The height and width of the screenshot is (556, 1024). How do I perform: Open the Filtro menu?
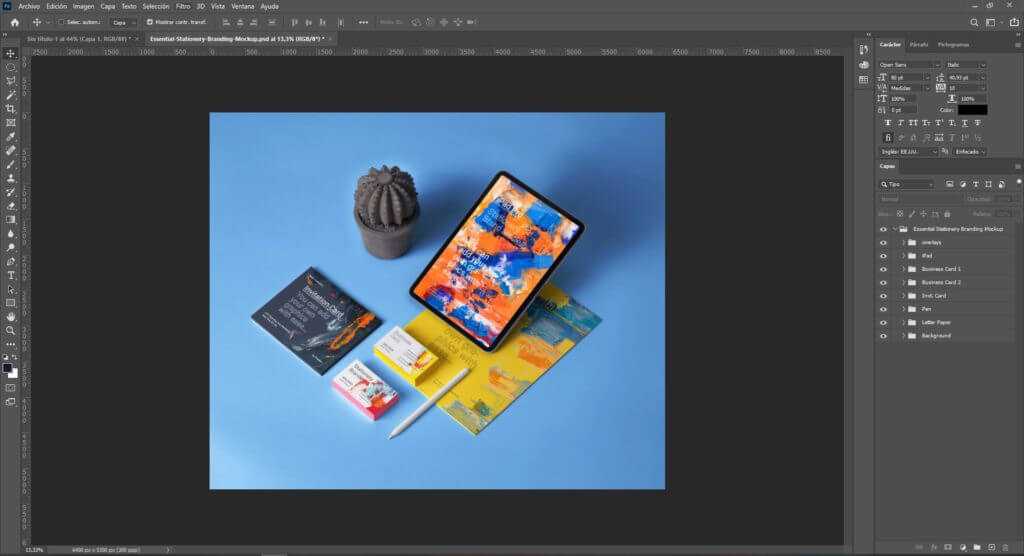[x=183, y=6]
